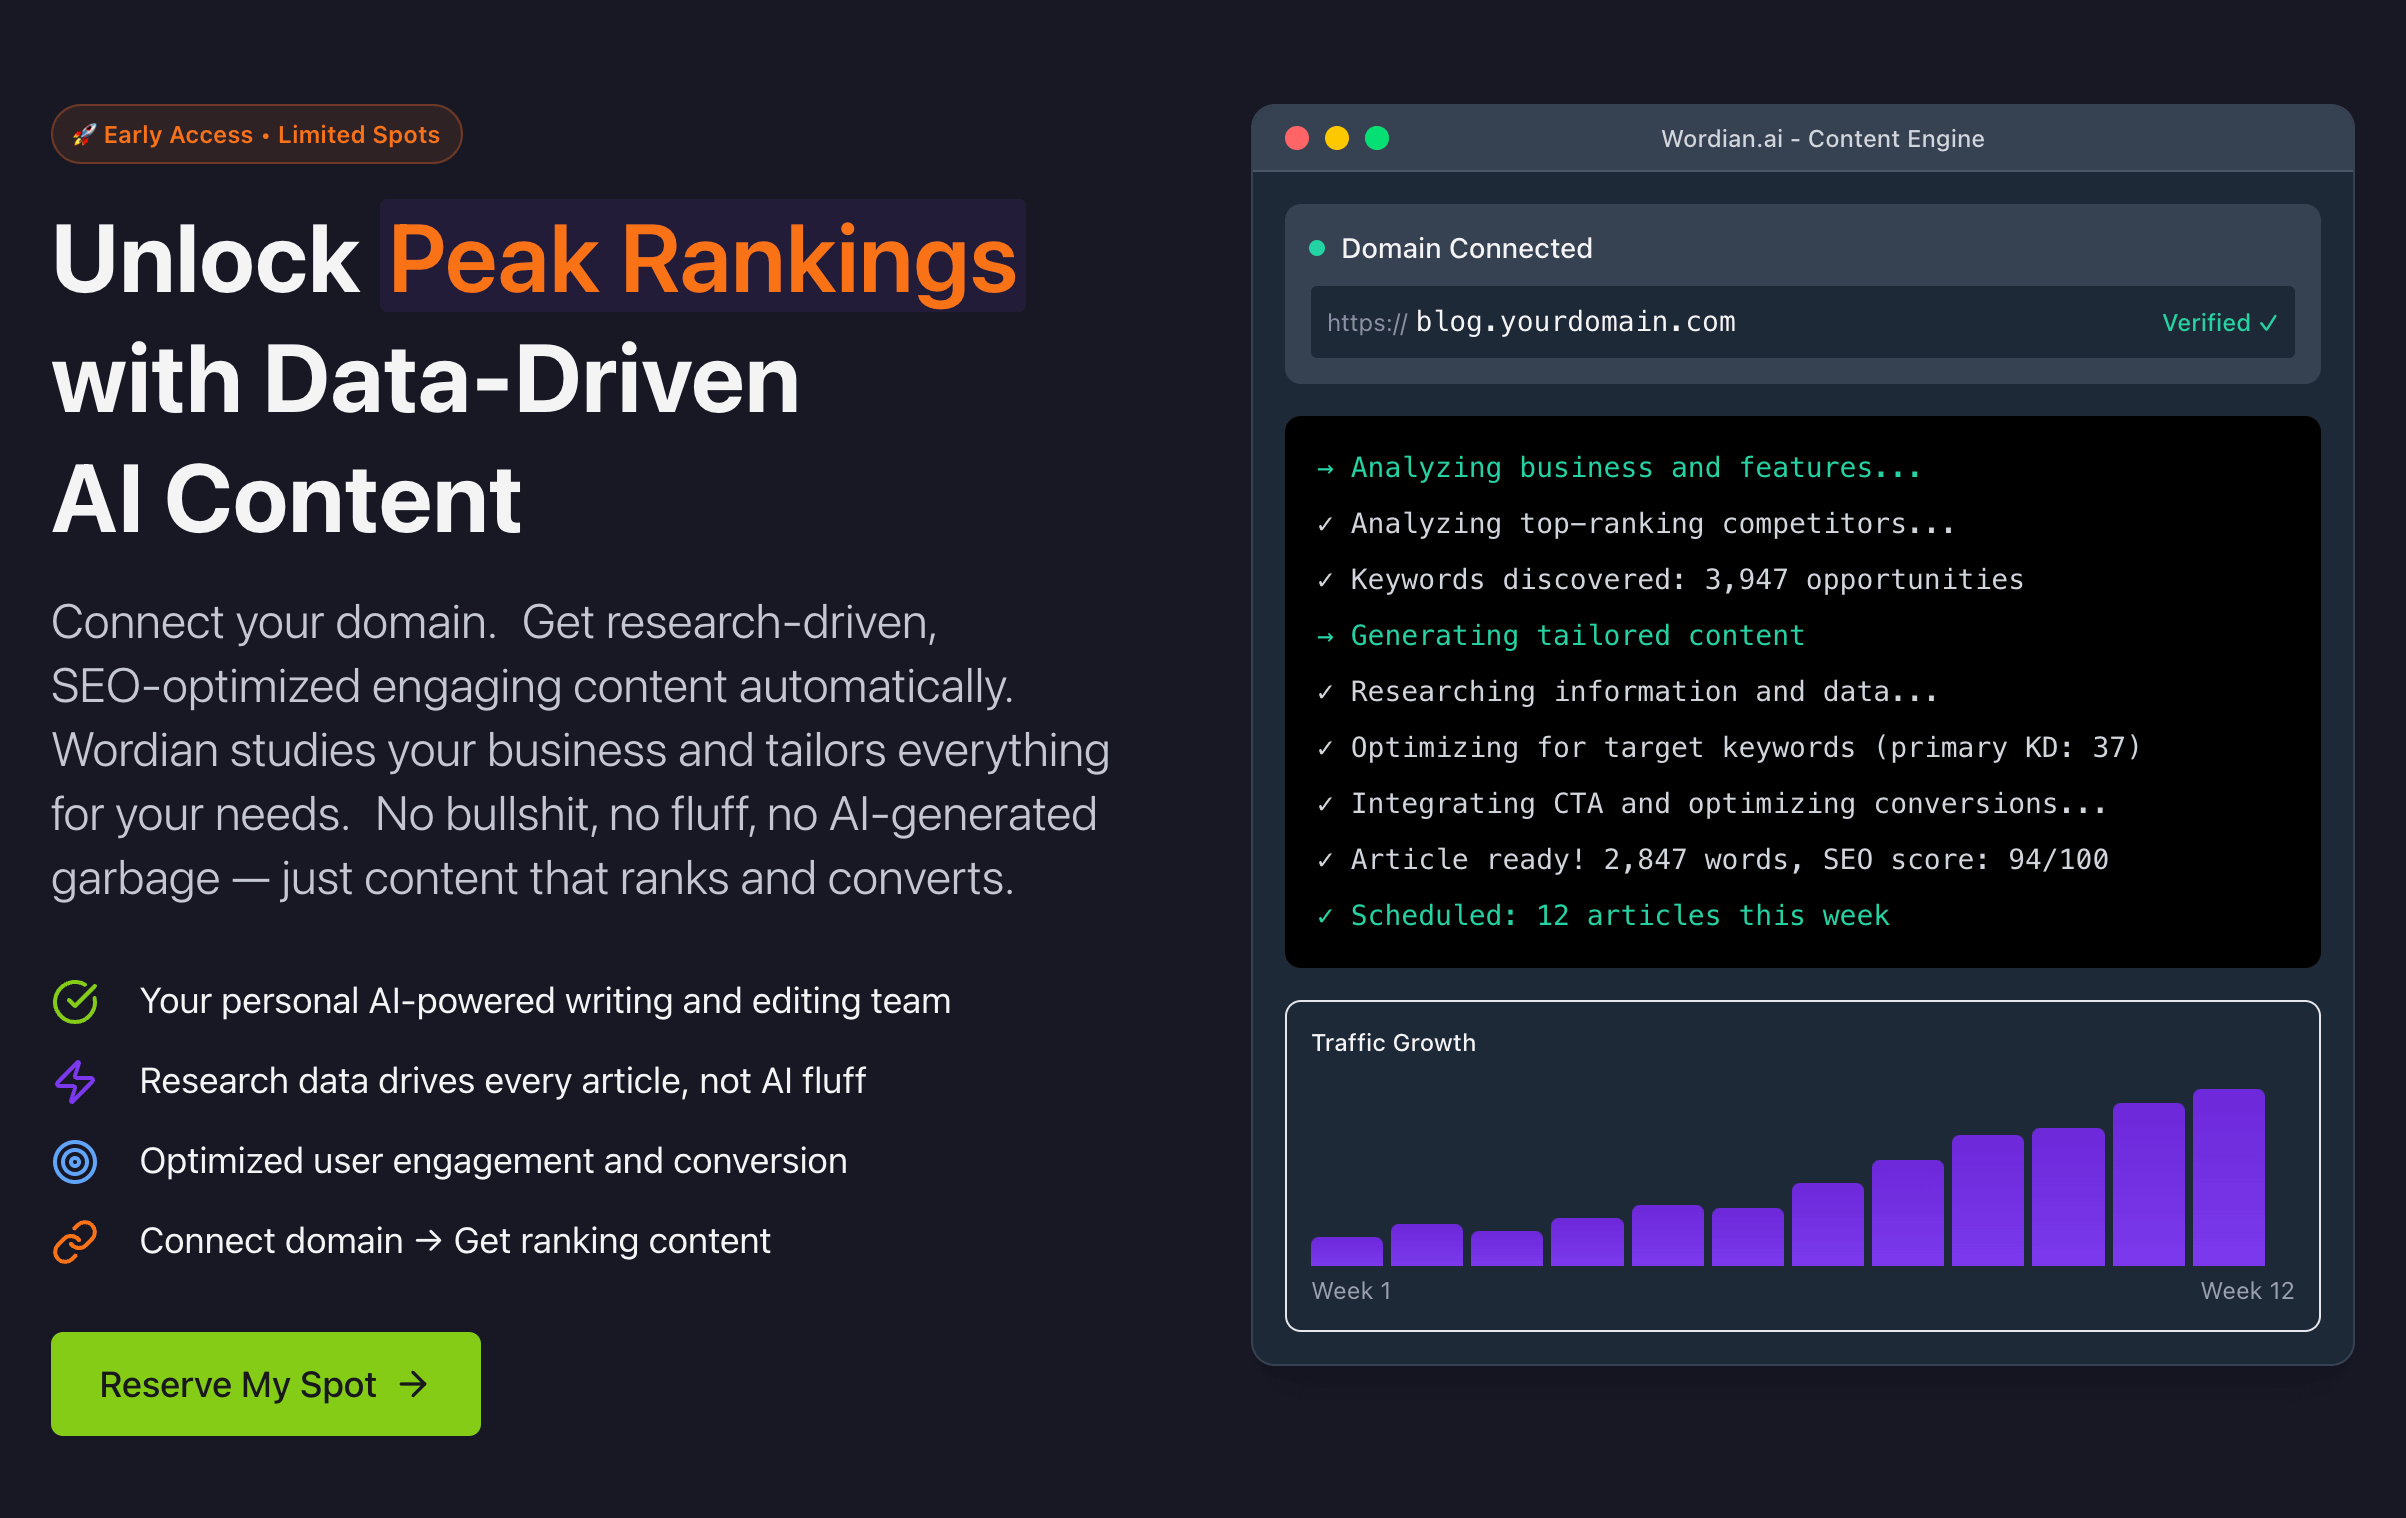Select the Week 1 bar in the Traffic Growth chart
The image size is (2406, 1518).
tap(1346, 1250)
